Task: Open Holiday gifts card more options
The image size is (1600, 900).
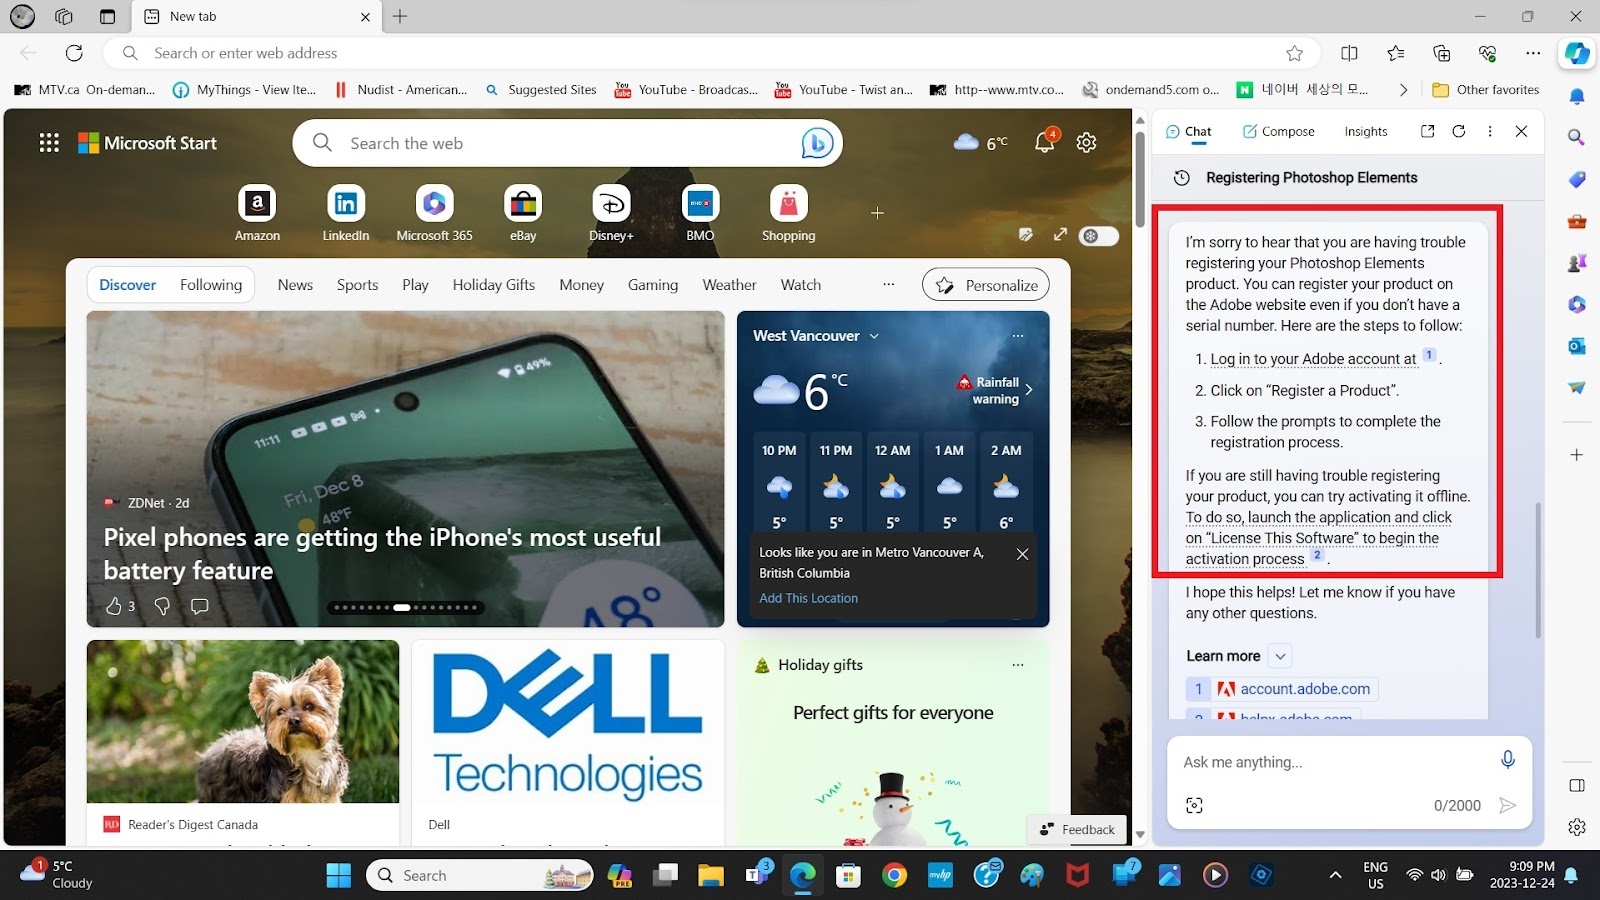Action: 1018,665
